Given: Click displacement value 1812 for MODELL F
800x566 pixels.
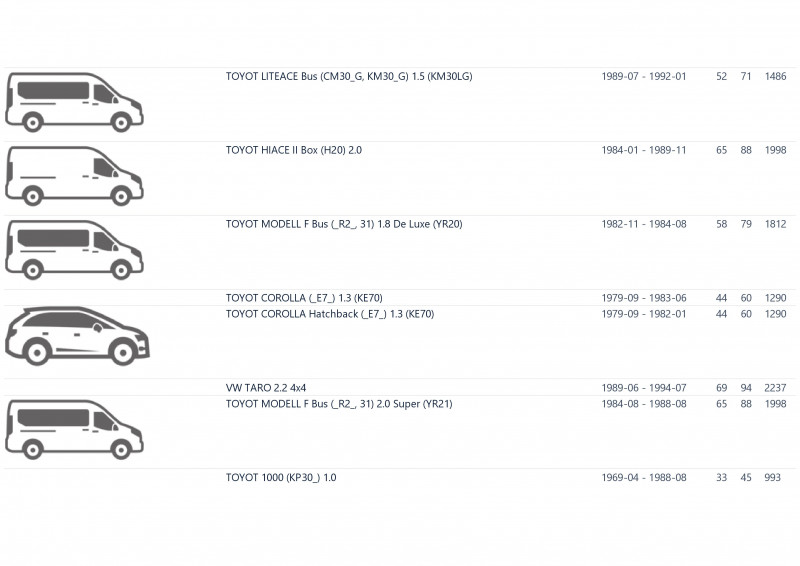Looking at the screenshot, I should tap(776, 224).
